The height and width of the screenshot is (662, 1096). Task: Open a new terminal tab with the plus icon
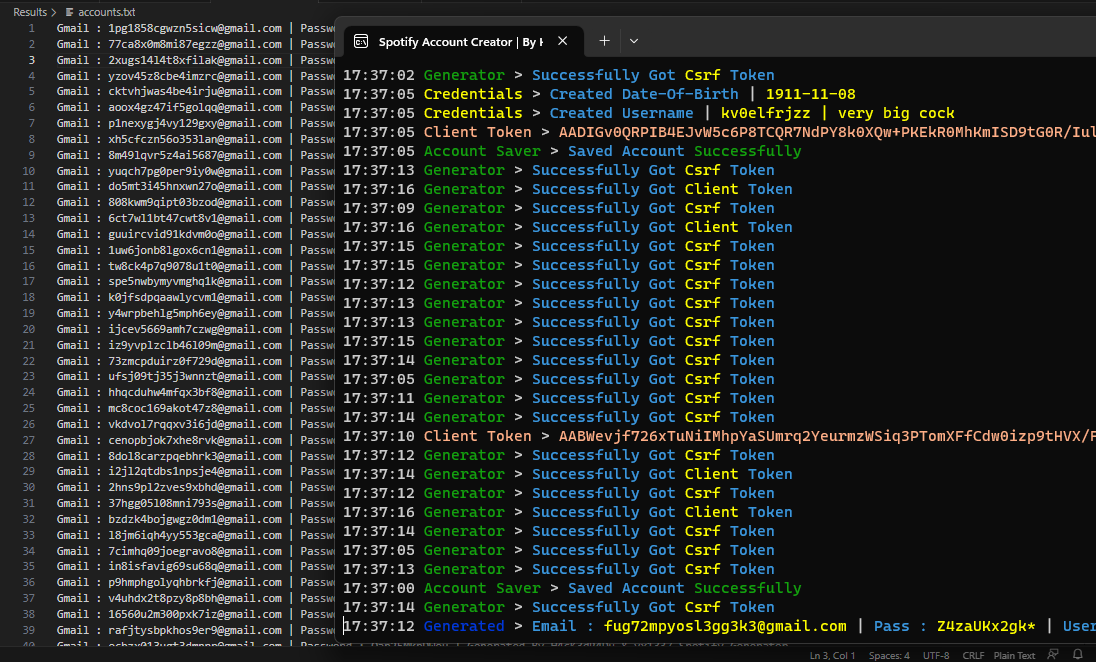(x=604, y=41)
